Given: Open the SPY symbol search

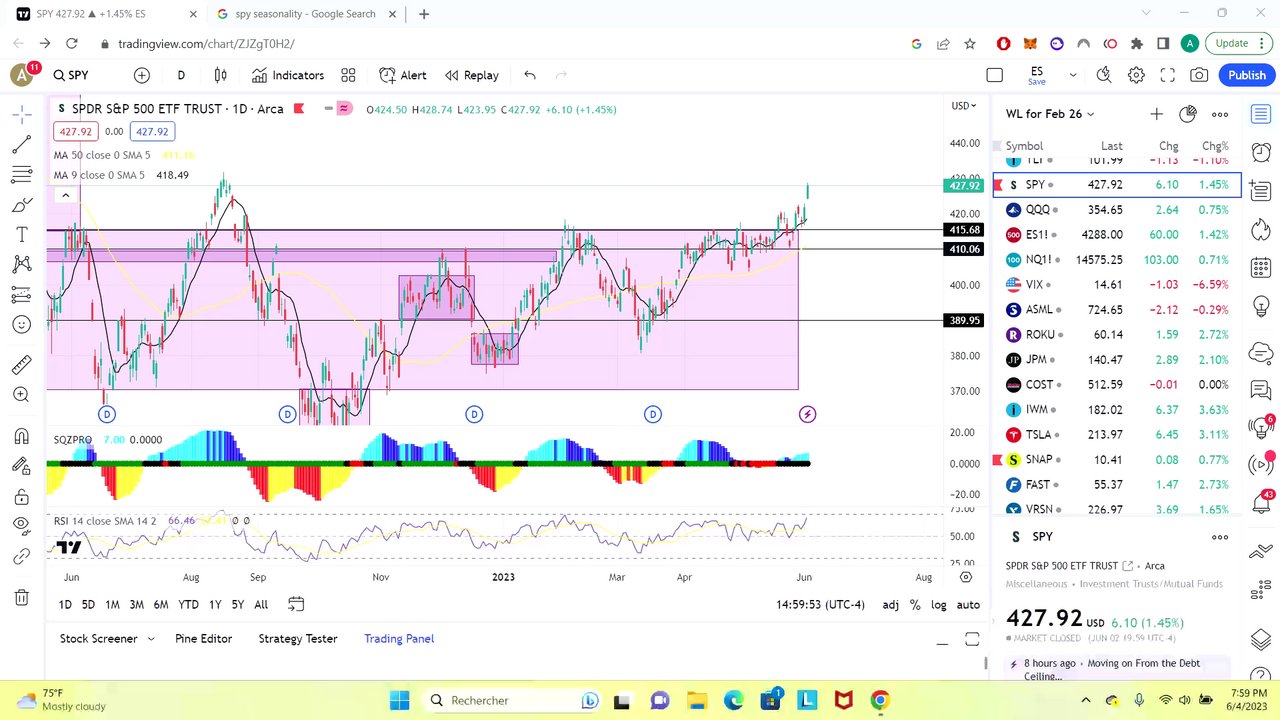Looking at the screenshot, I should [x=71, y=75].
